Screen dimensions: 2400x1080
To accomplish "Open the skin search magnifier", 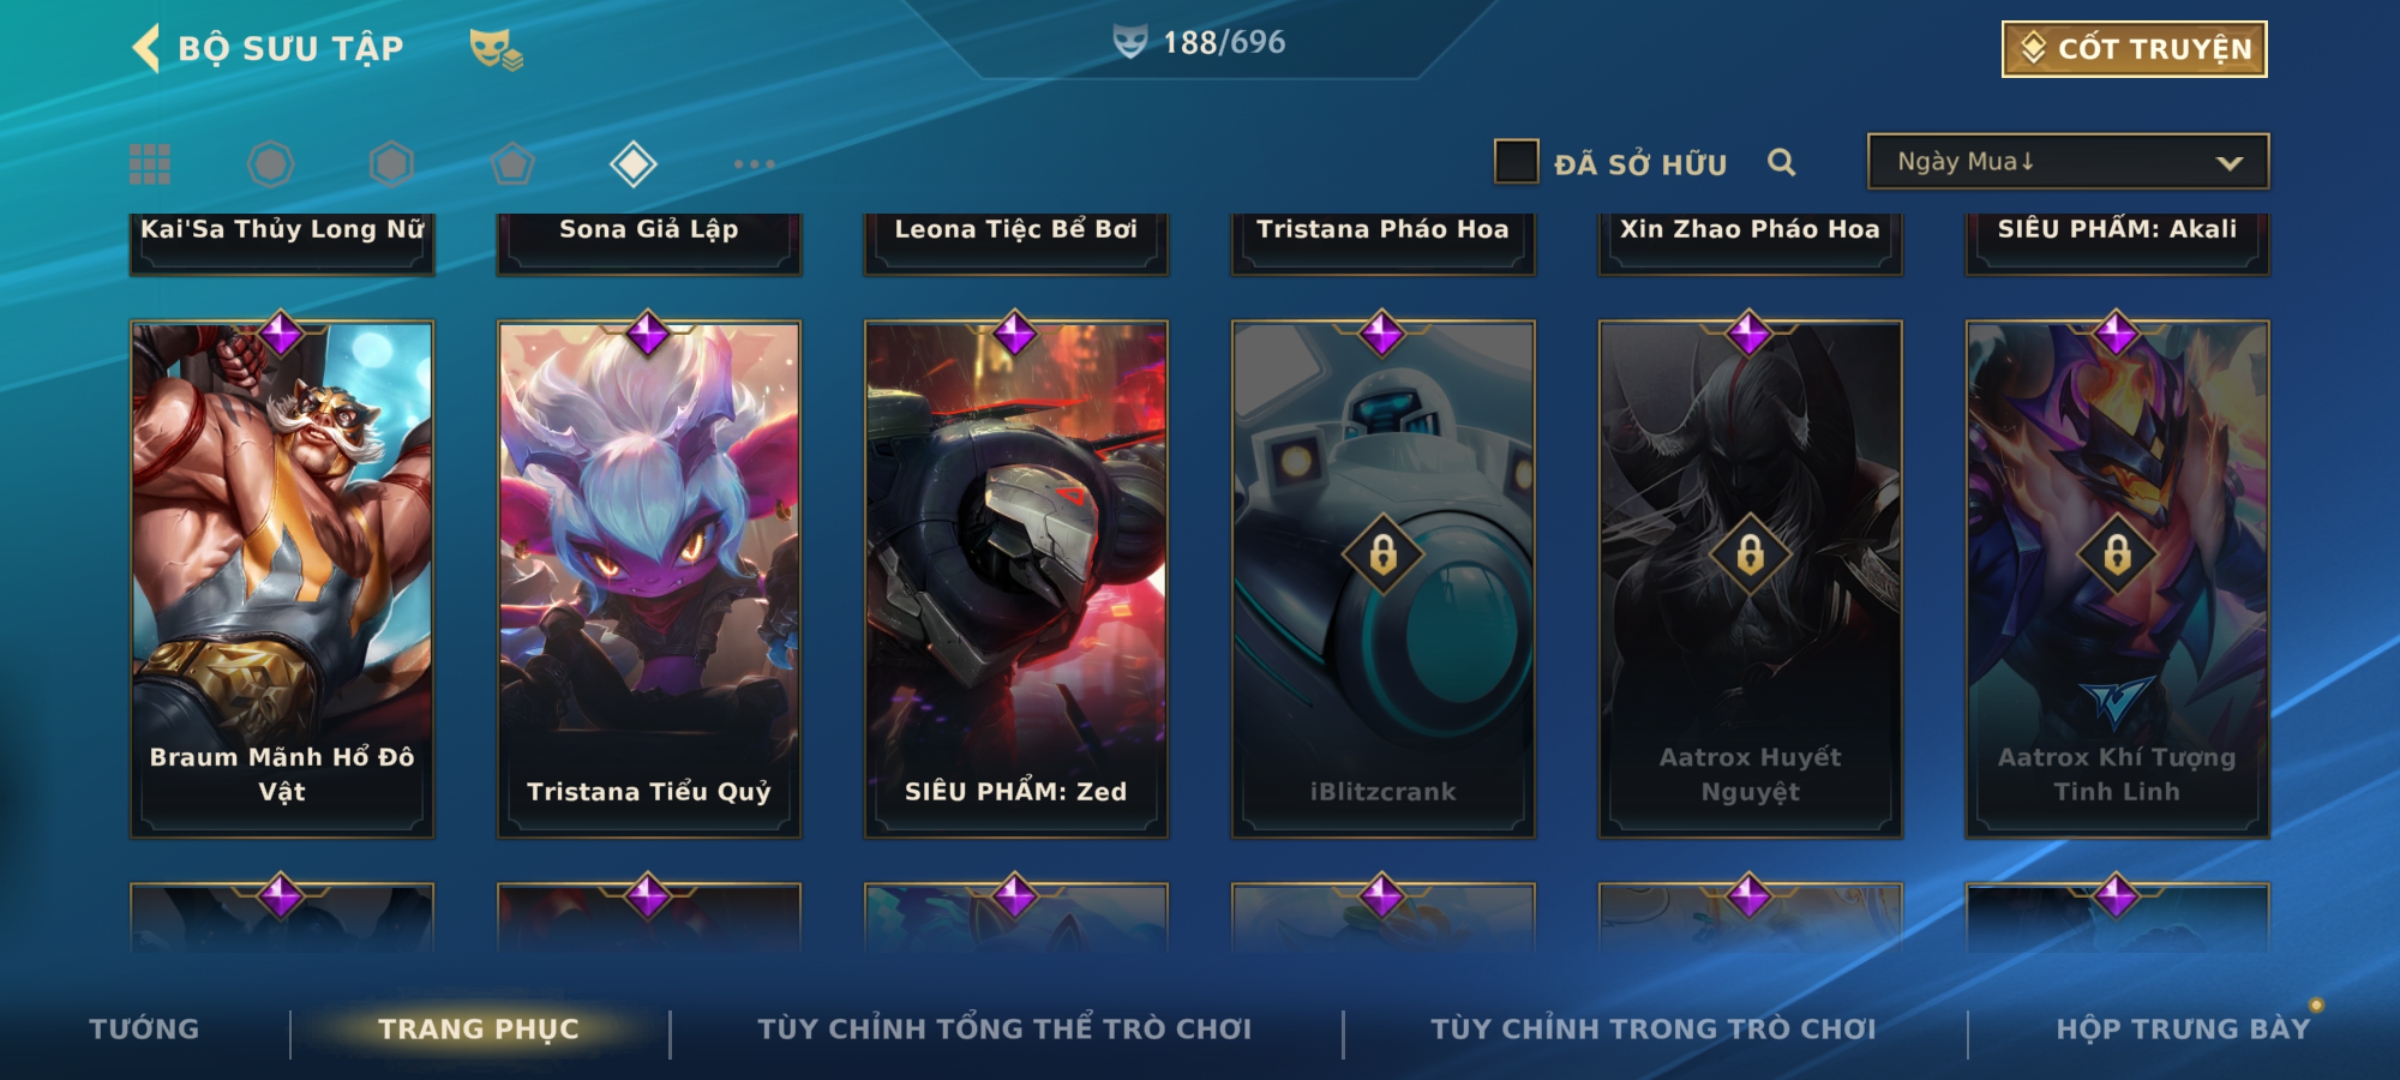I will 1781,162.
